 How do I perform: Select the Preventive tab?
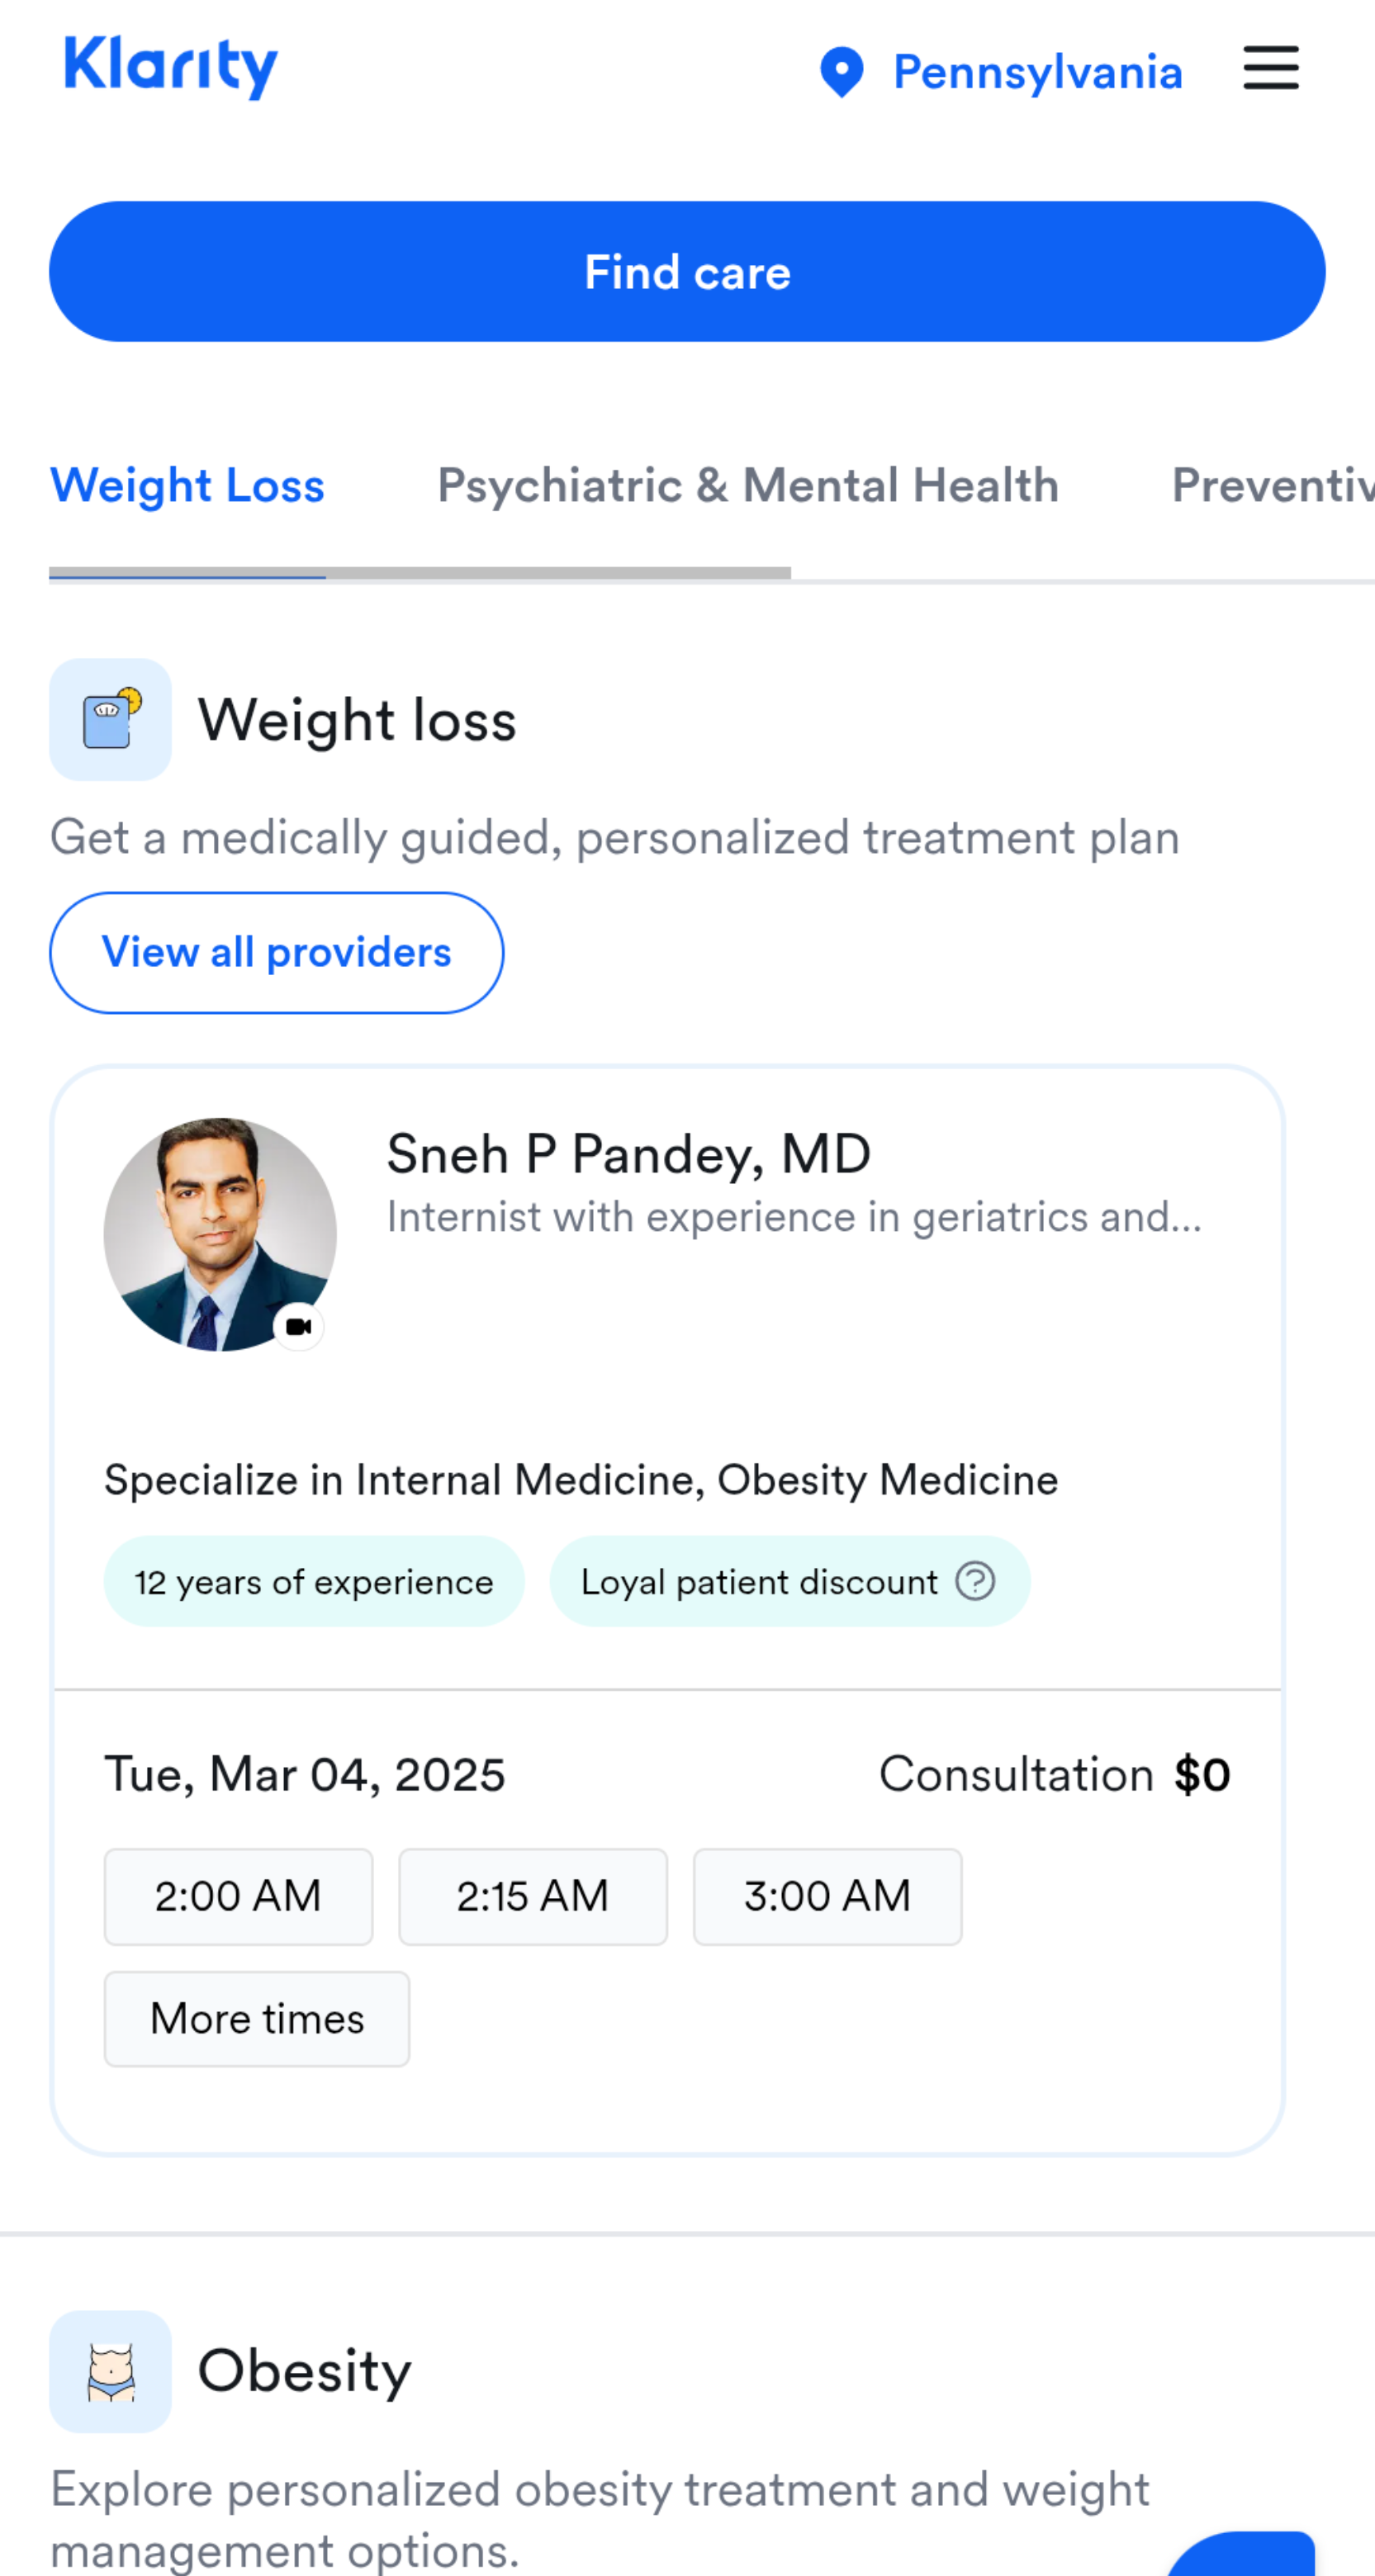pos(1273,486)
